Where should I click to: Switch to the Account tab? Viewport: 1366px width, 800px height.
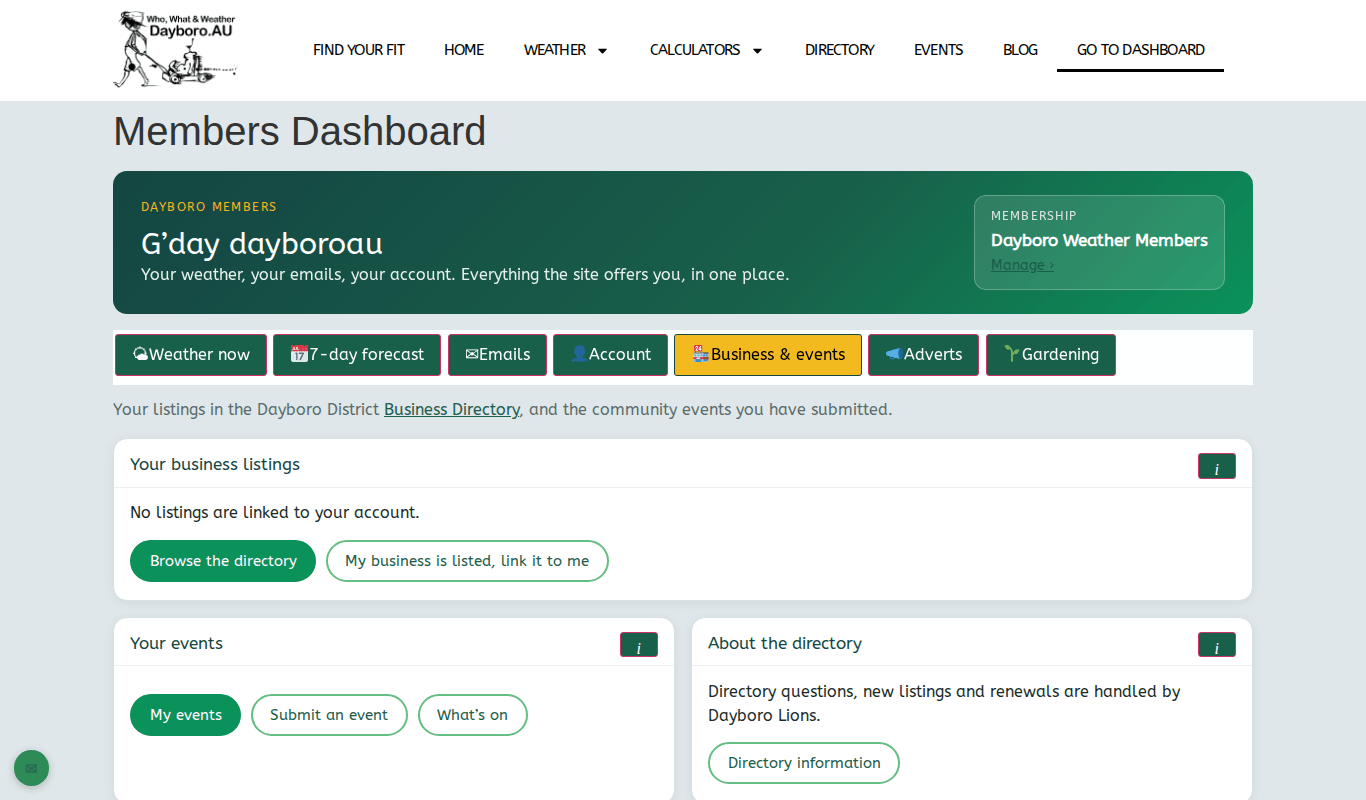coord(610,355)
